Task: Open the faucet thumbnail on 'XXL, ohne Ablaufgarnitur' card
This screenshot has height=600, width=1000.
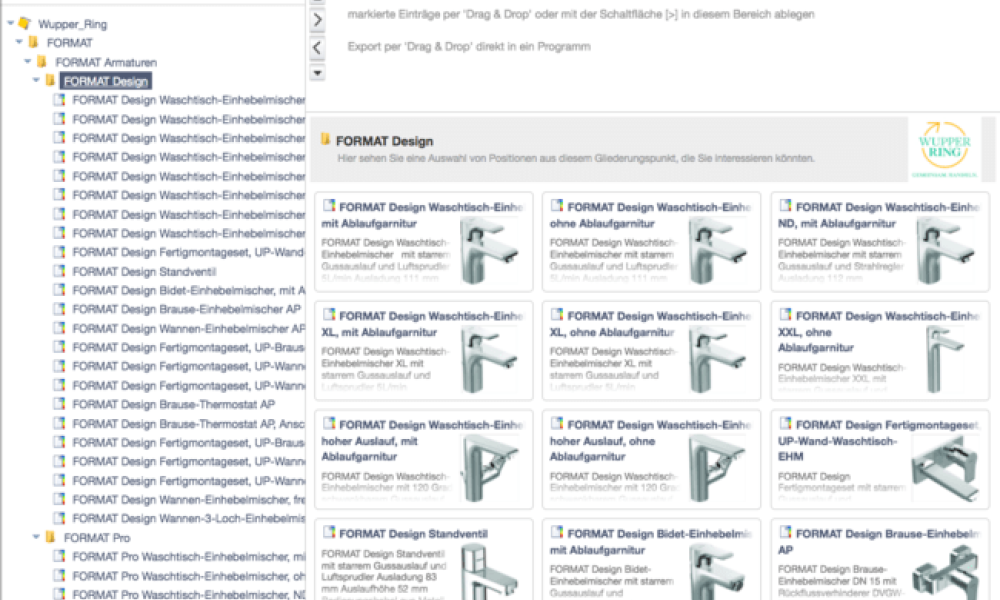Action: tap(945, 360)
